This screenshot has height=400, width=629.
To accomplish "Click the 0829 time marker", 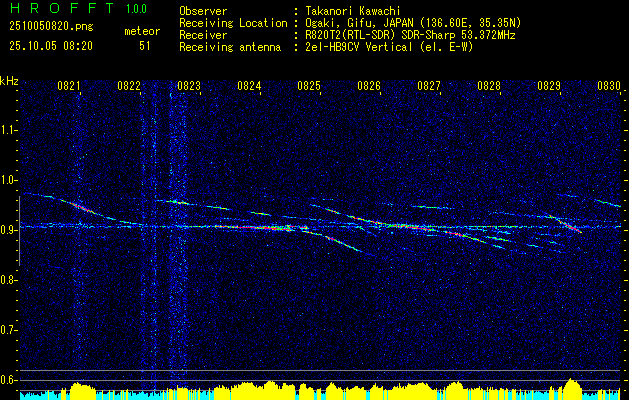I will coord(549,85).
